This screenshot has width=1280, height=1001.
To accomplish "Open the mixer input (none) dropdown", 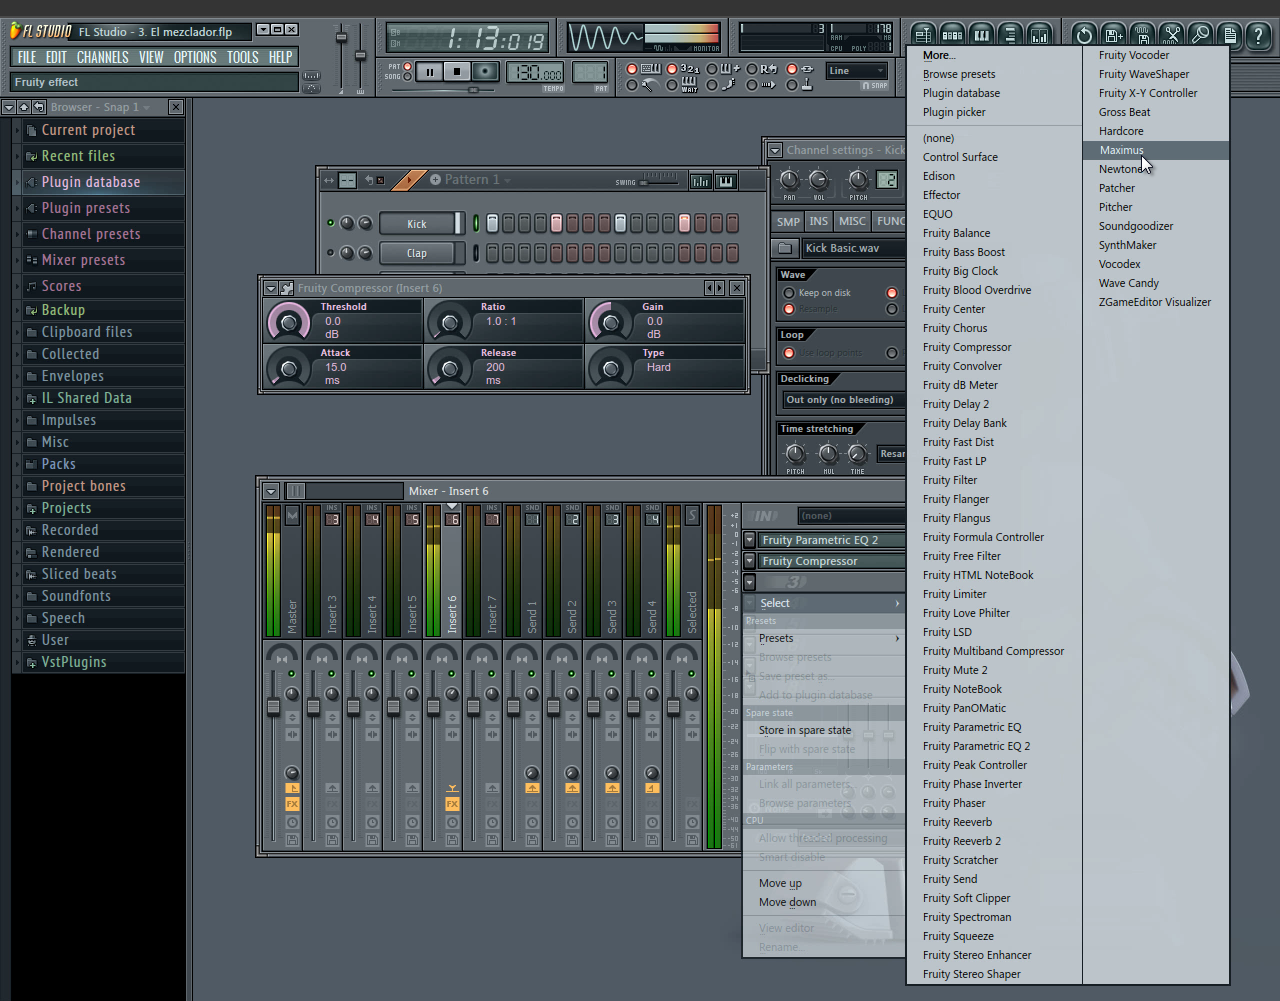I will [852, 516].
